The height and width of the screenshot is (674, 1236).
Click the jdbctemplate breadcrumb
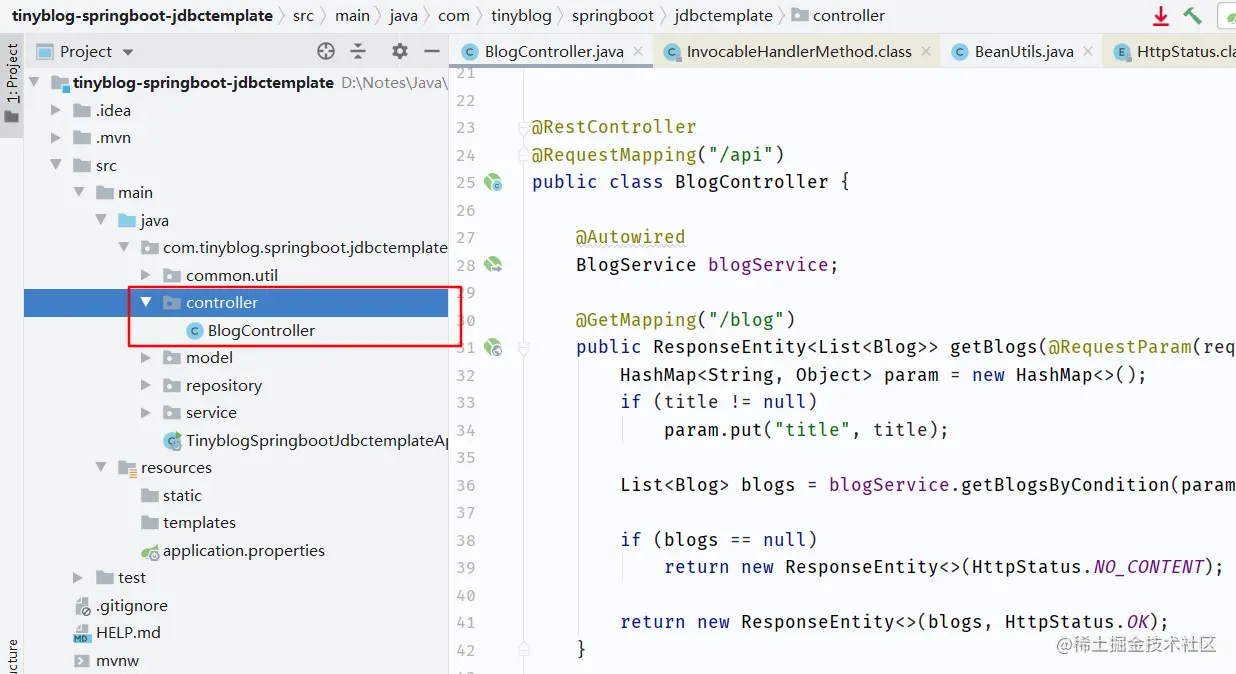click(x=724, y=16)
